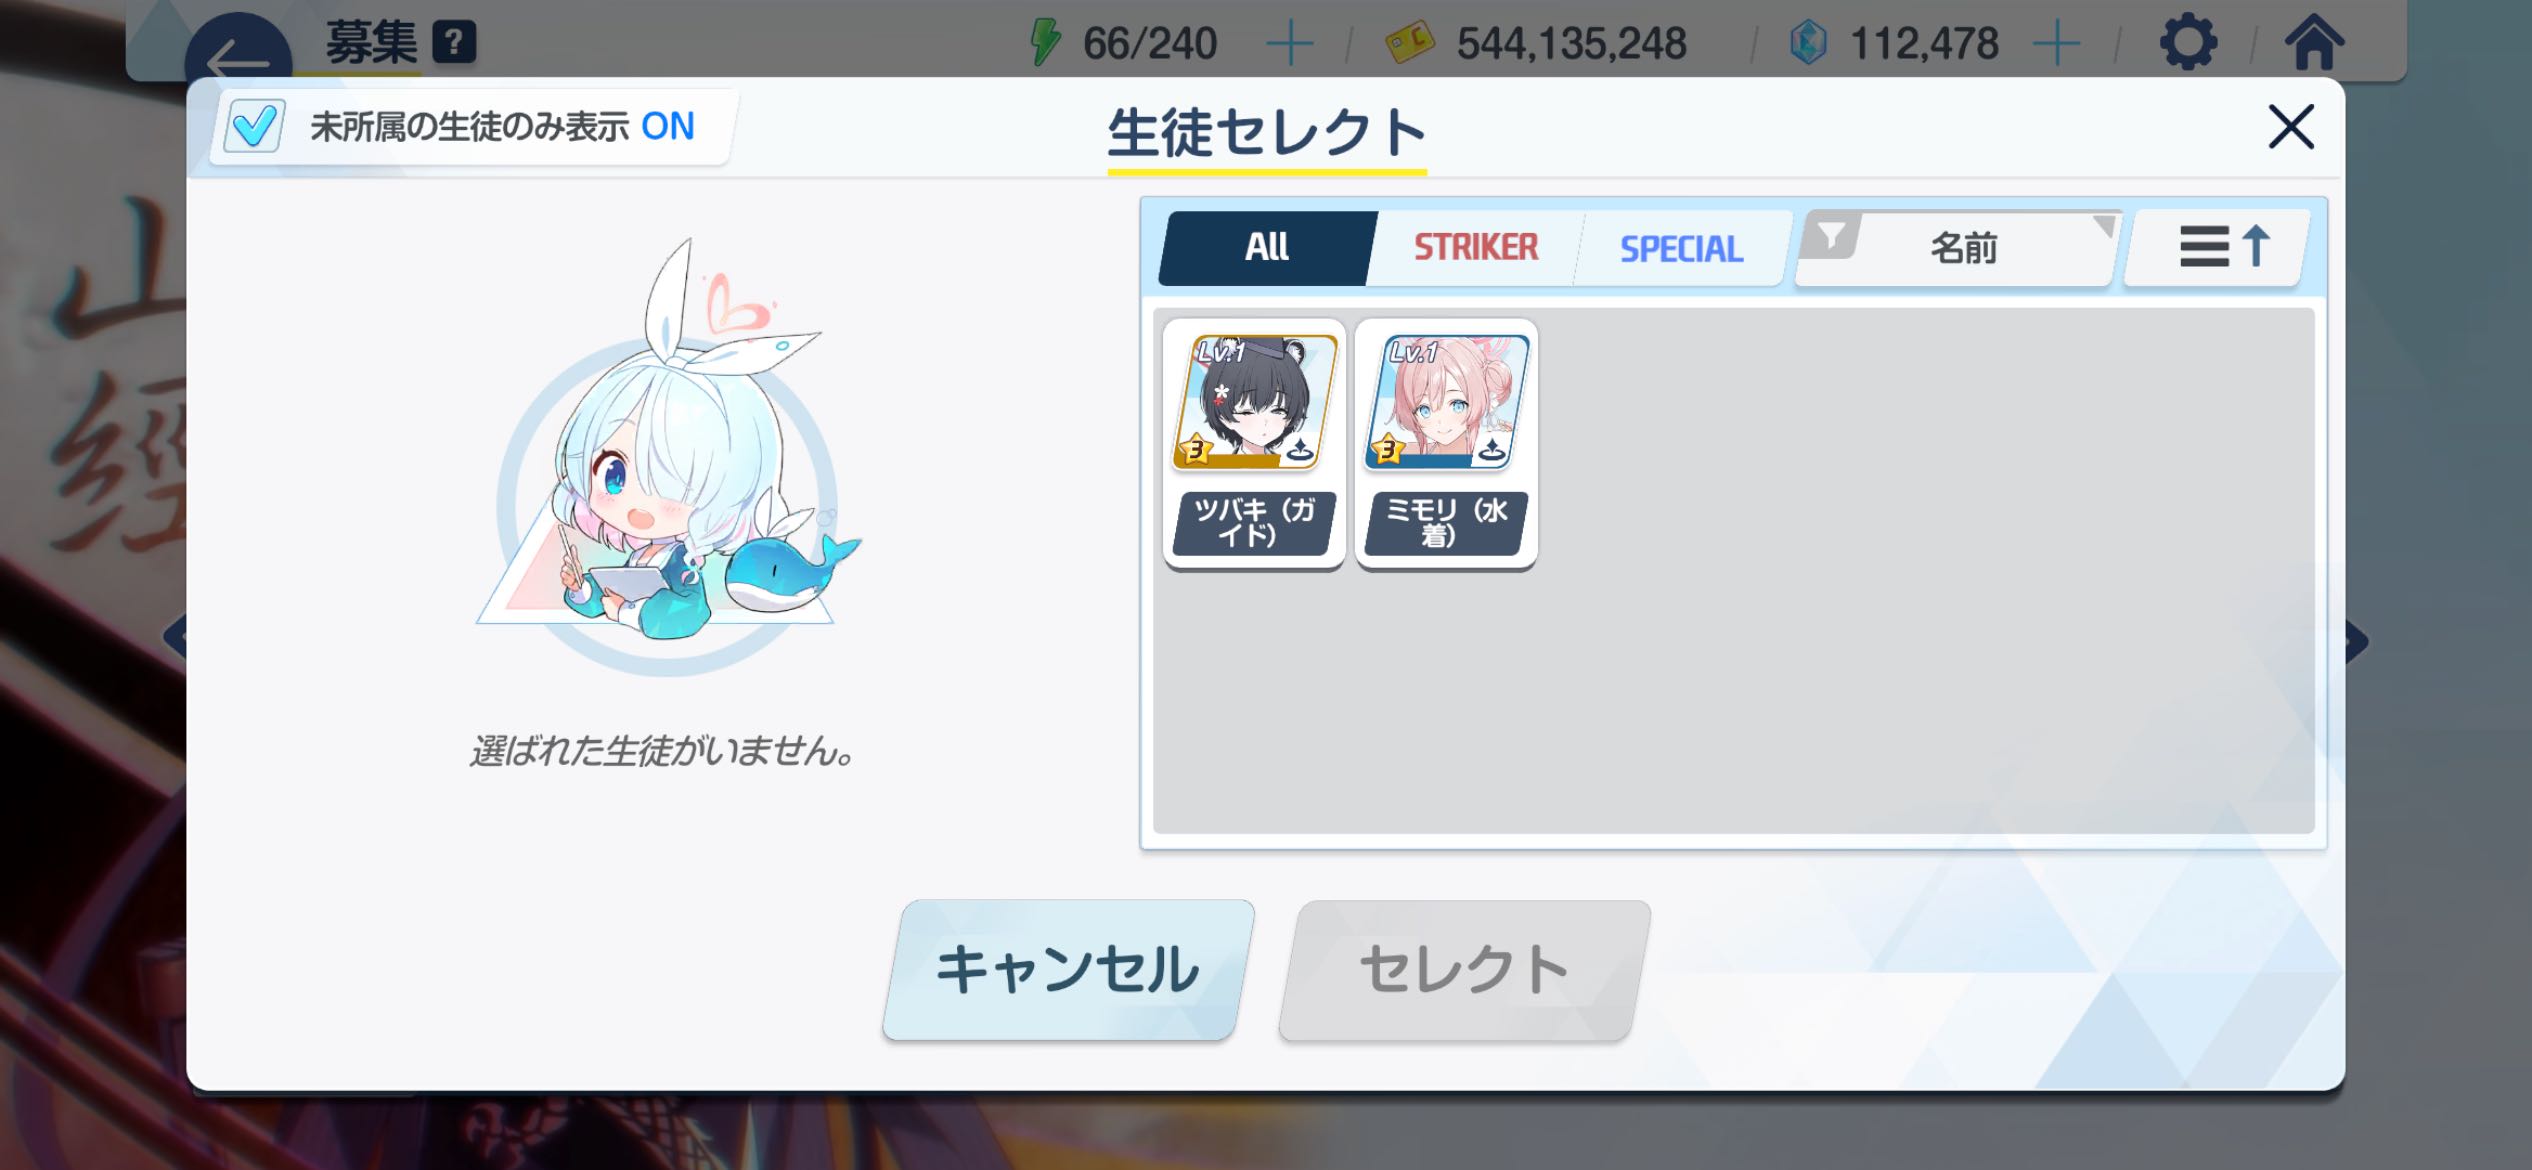The width and height of the screenshot is (2532, 1170).
Task: Switch to the All tab
Action: coord(1267,247)
